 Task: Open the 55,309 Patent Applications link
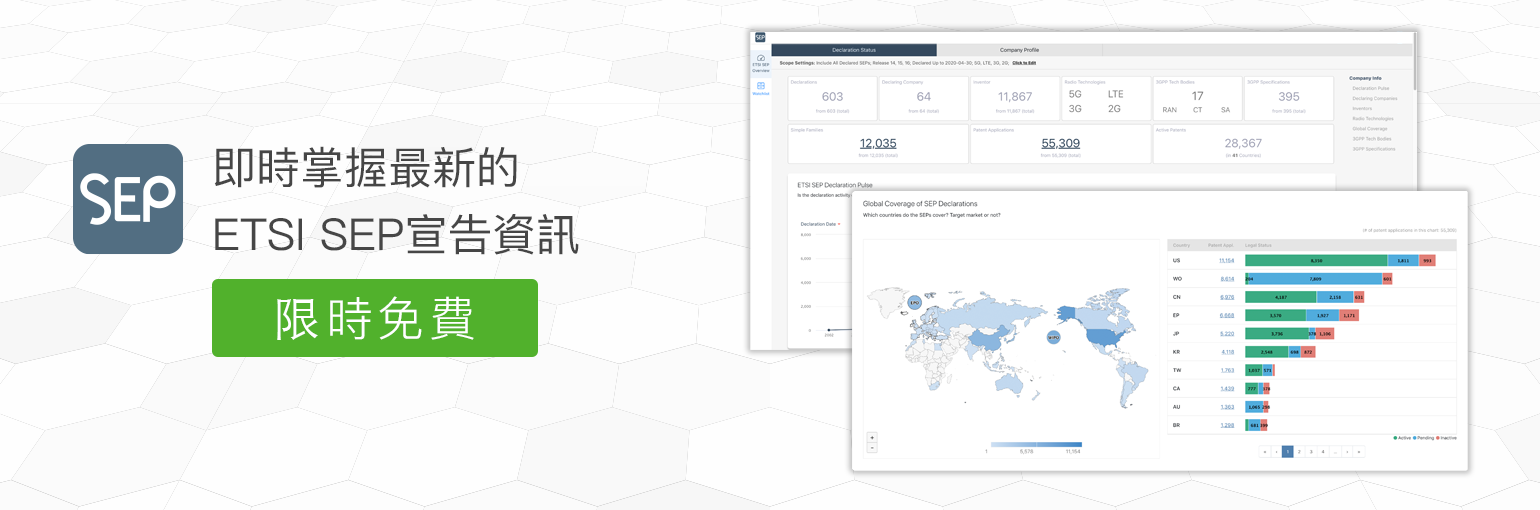(x=1060, y=143)
